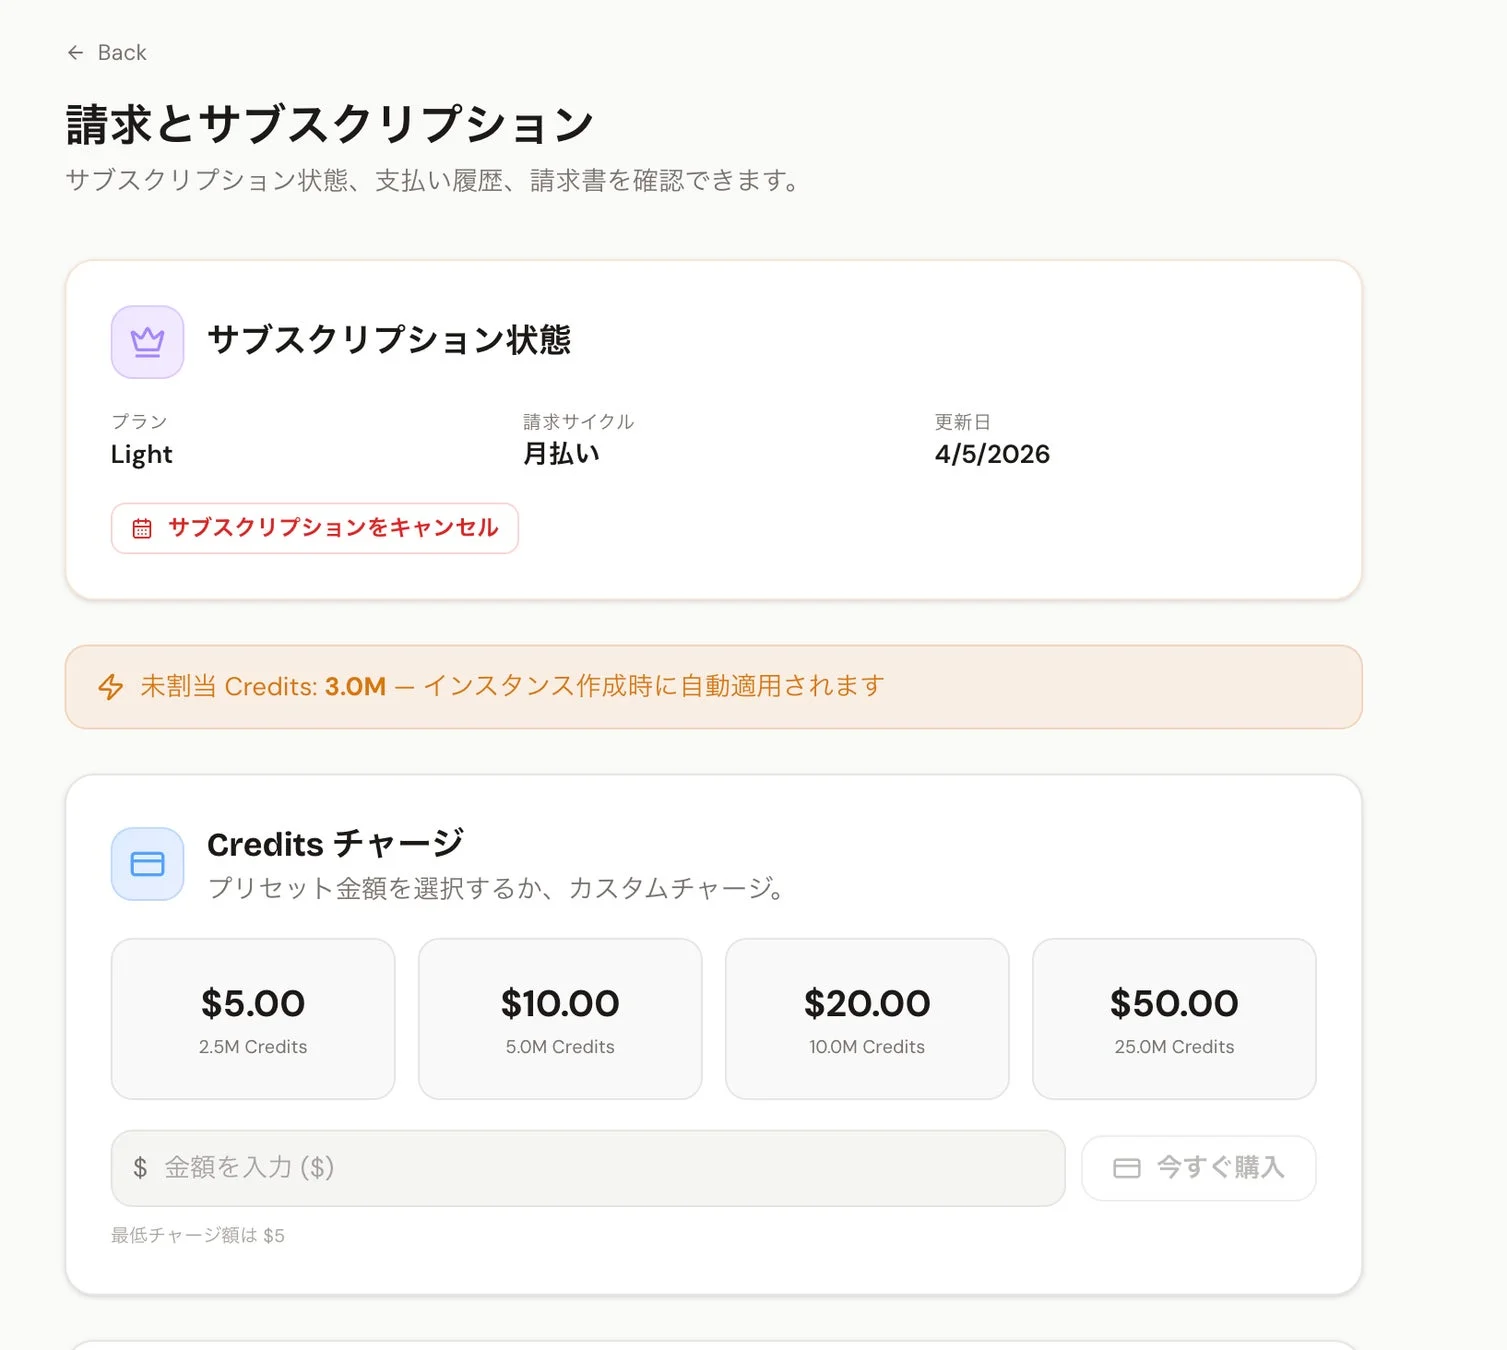Click サブスクリプションをキャンセル to cancel the subscription

314,528
